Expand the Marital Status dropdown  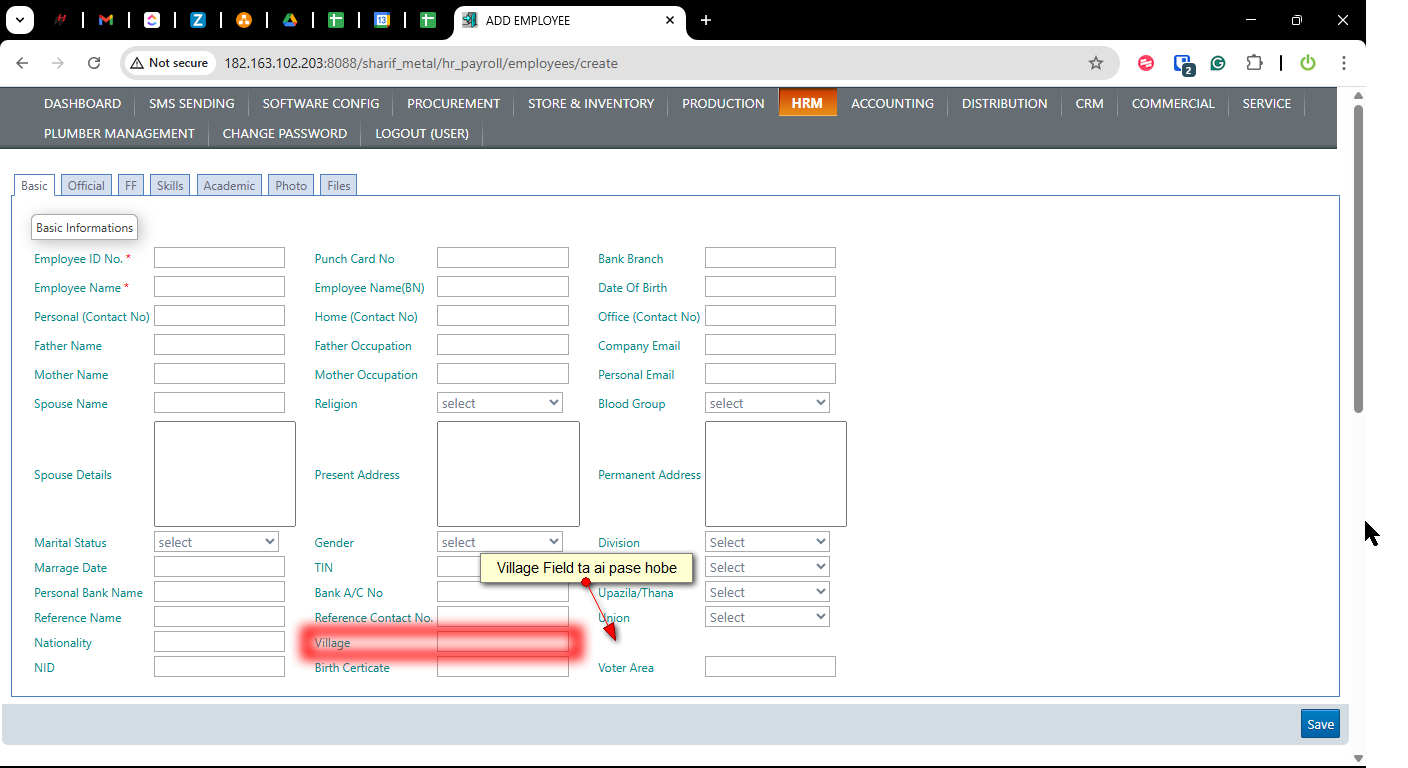coord(216,542)
